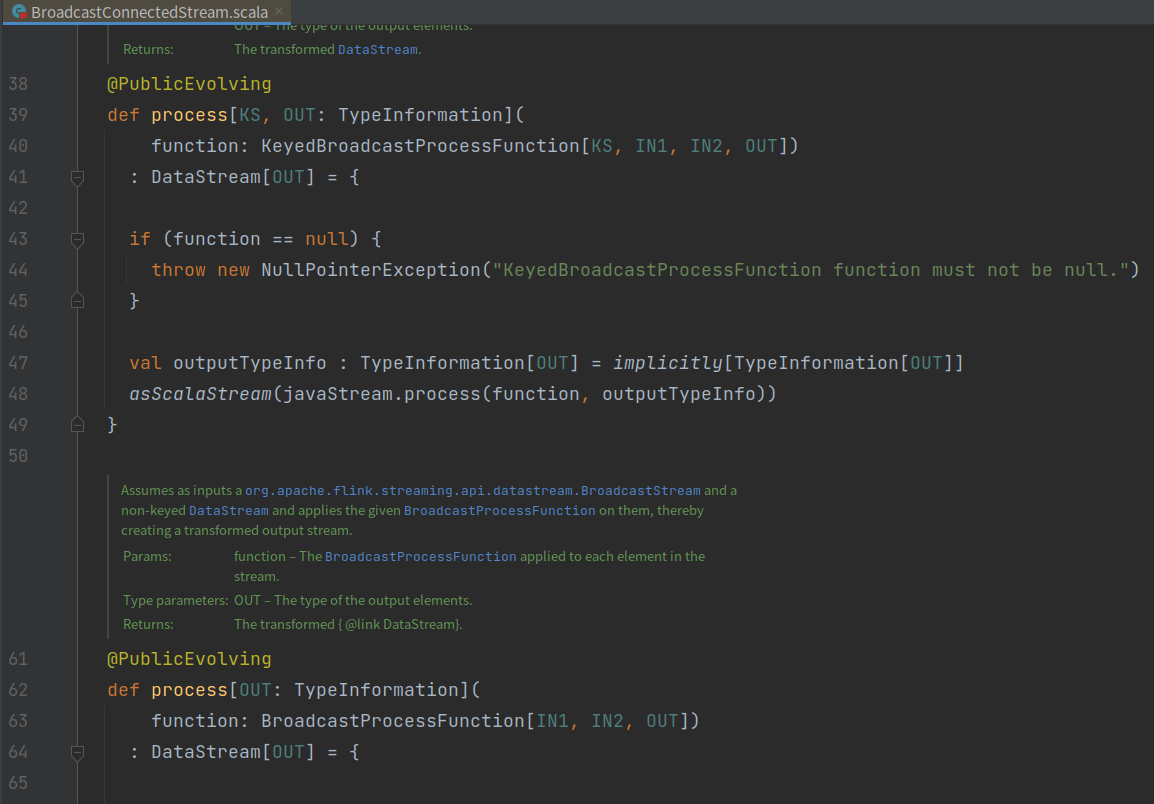This screenshot has height=804, width=1154.
Task: Click '{@link DataStream}' text in Returns doc
Action: coord(400,624)
